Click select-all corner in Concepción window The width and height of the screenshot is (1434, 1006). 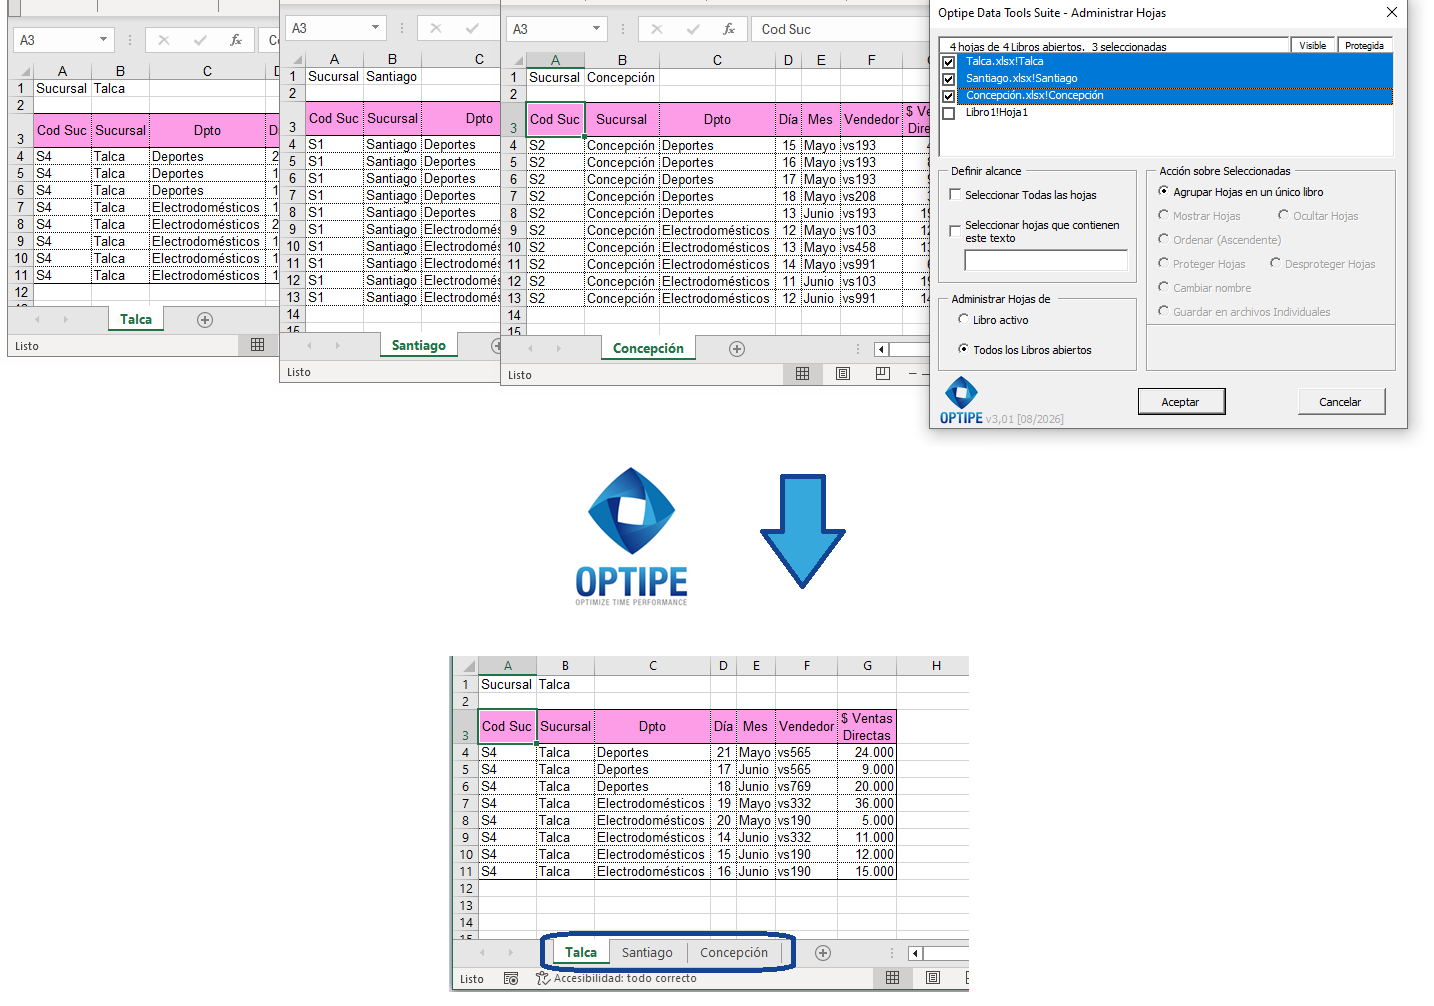[514, 60]
